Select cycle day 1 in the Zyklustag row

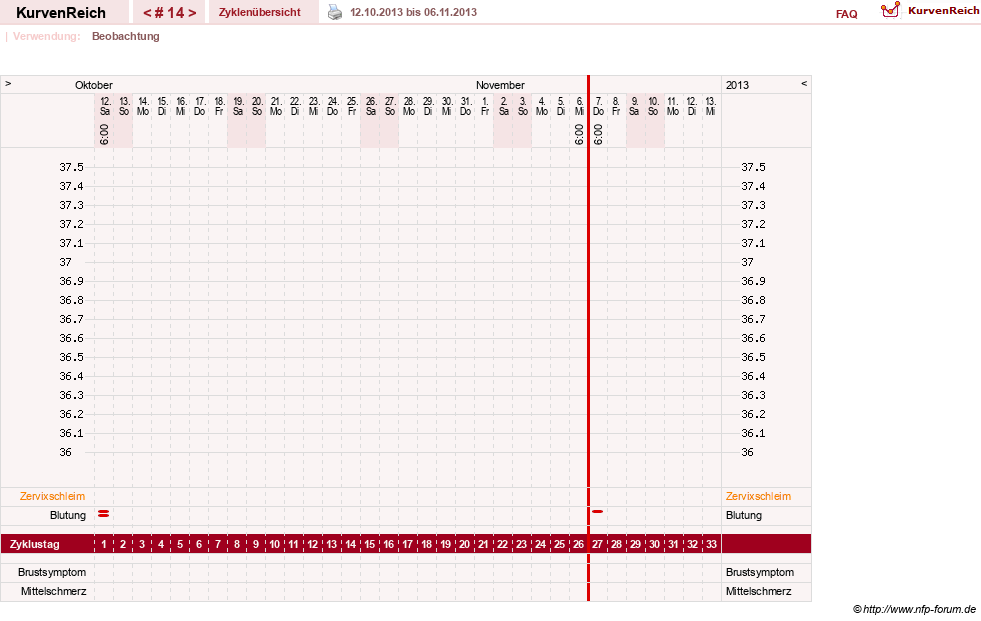(104, 544)
